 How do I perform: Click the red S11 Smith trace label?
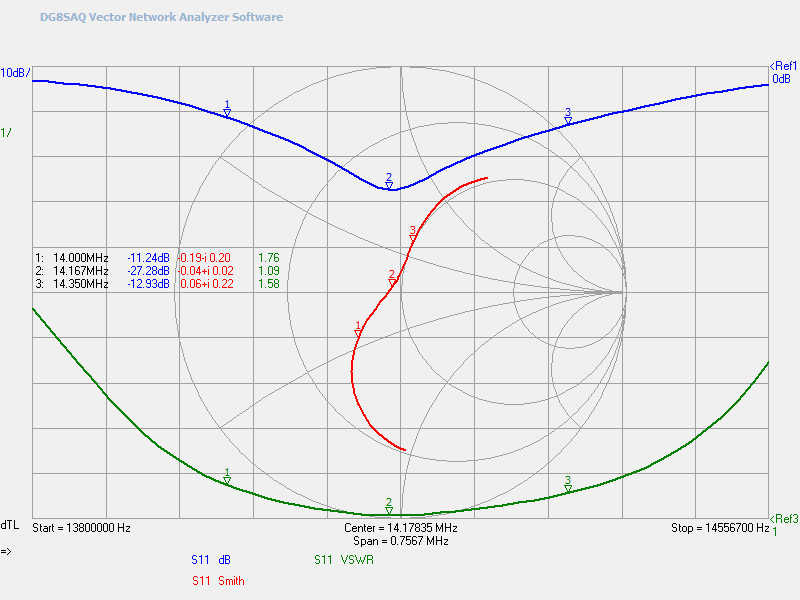tap(217, 580)
